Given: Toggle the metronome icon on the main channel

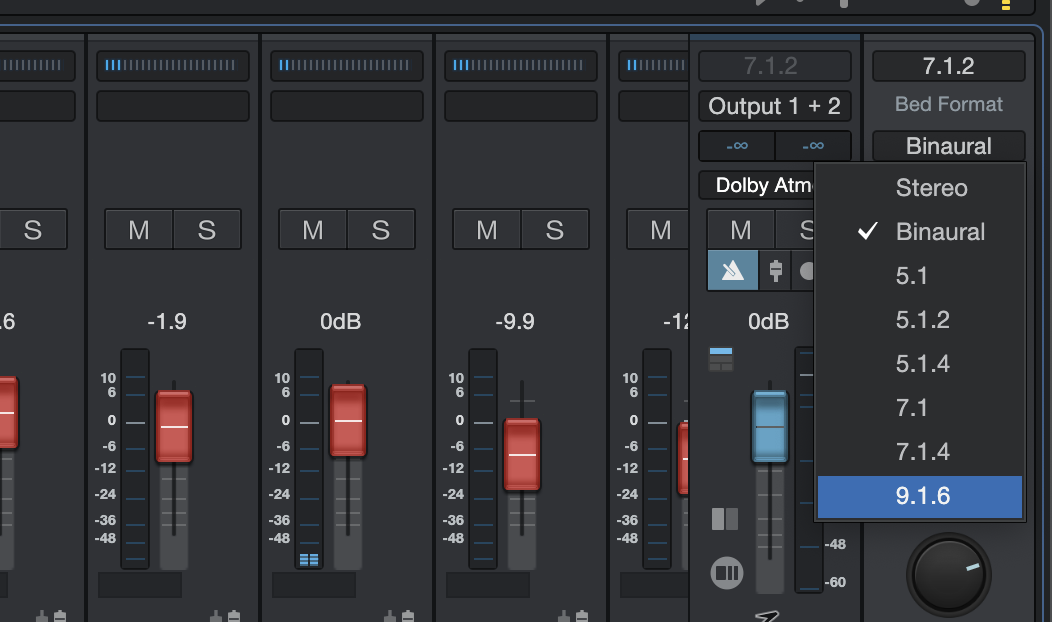Looking at the screenshot, I should tap(733, 270).
